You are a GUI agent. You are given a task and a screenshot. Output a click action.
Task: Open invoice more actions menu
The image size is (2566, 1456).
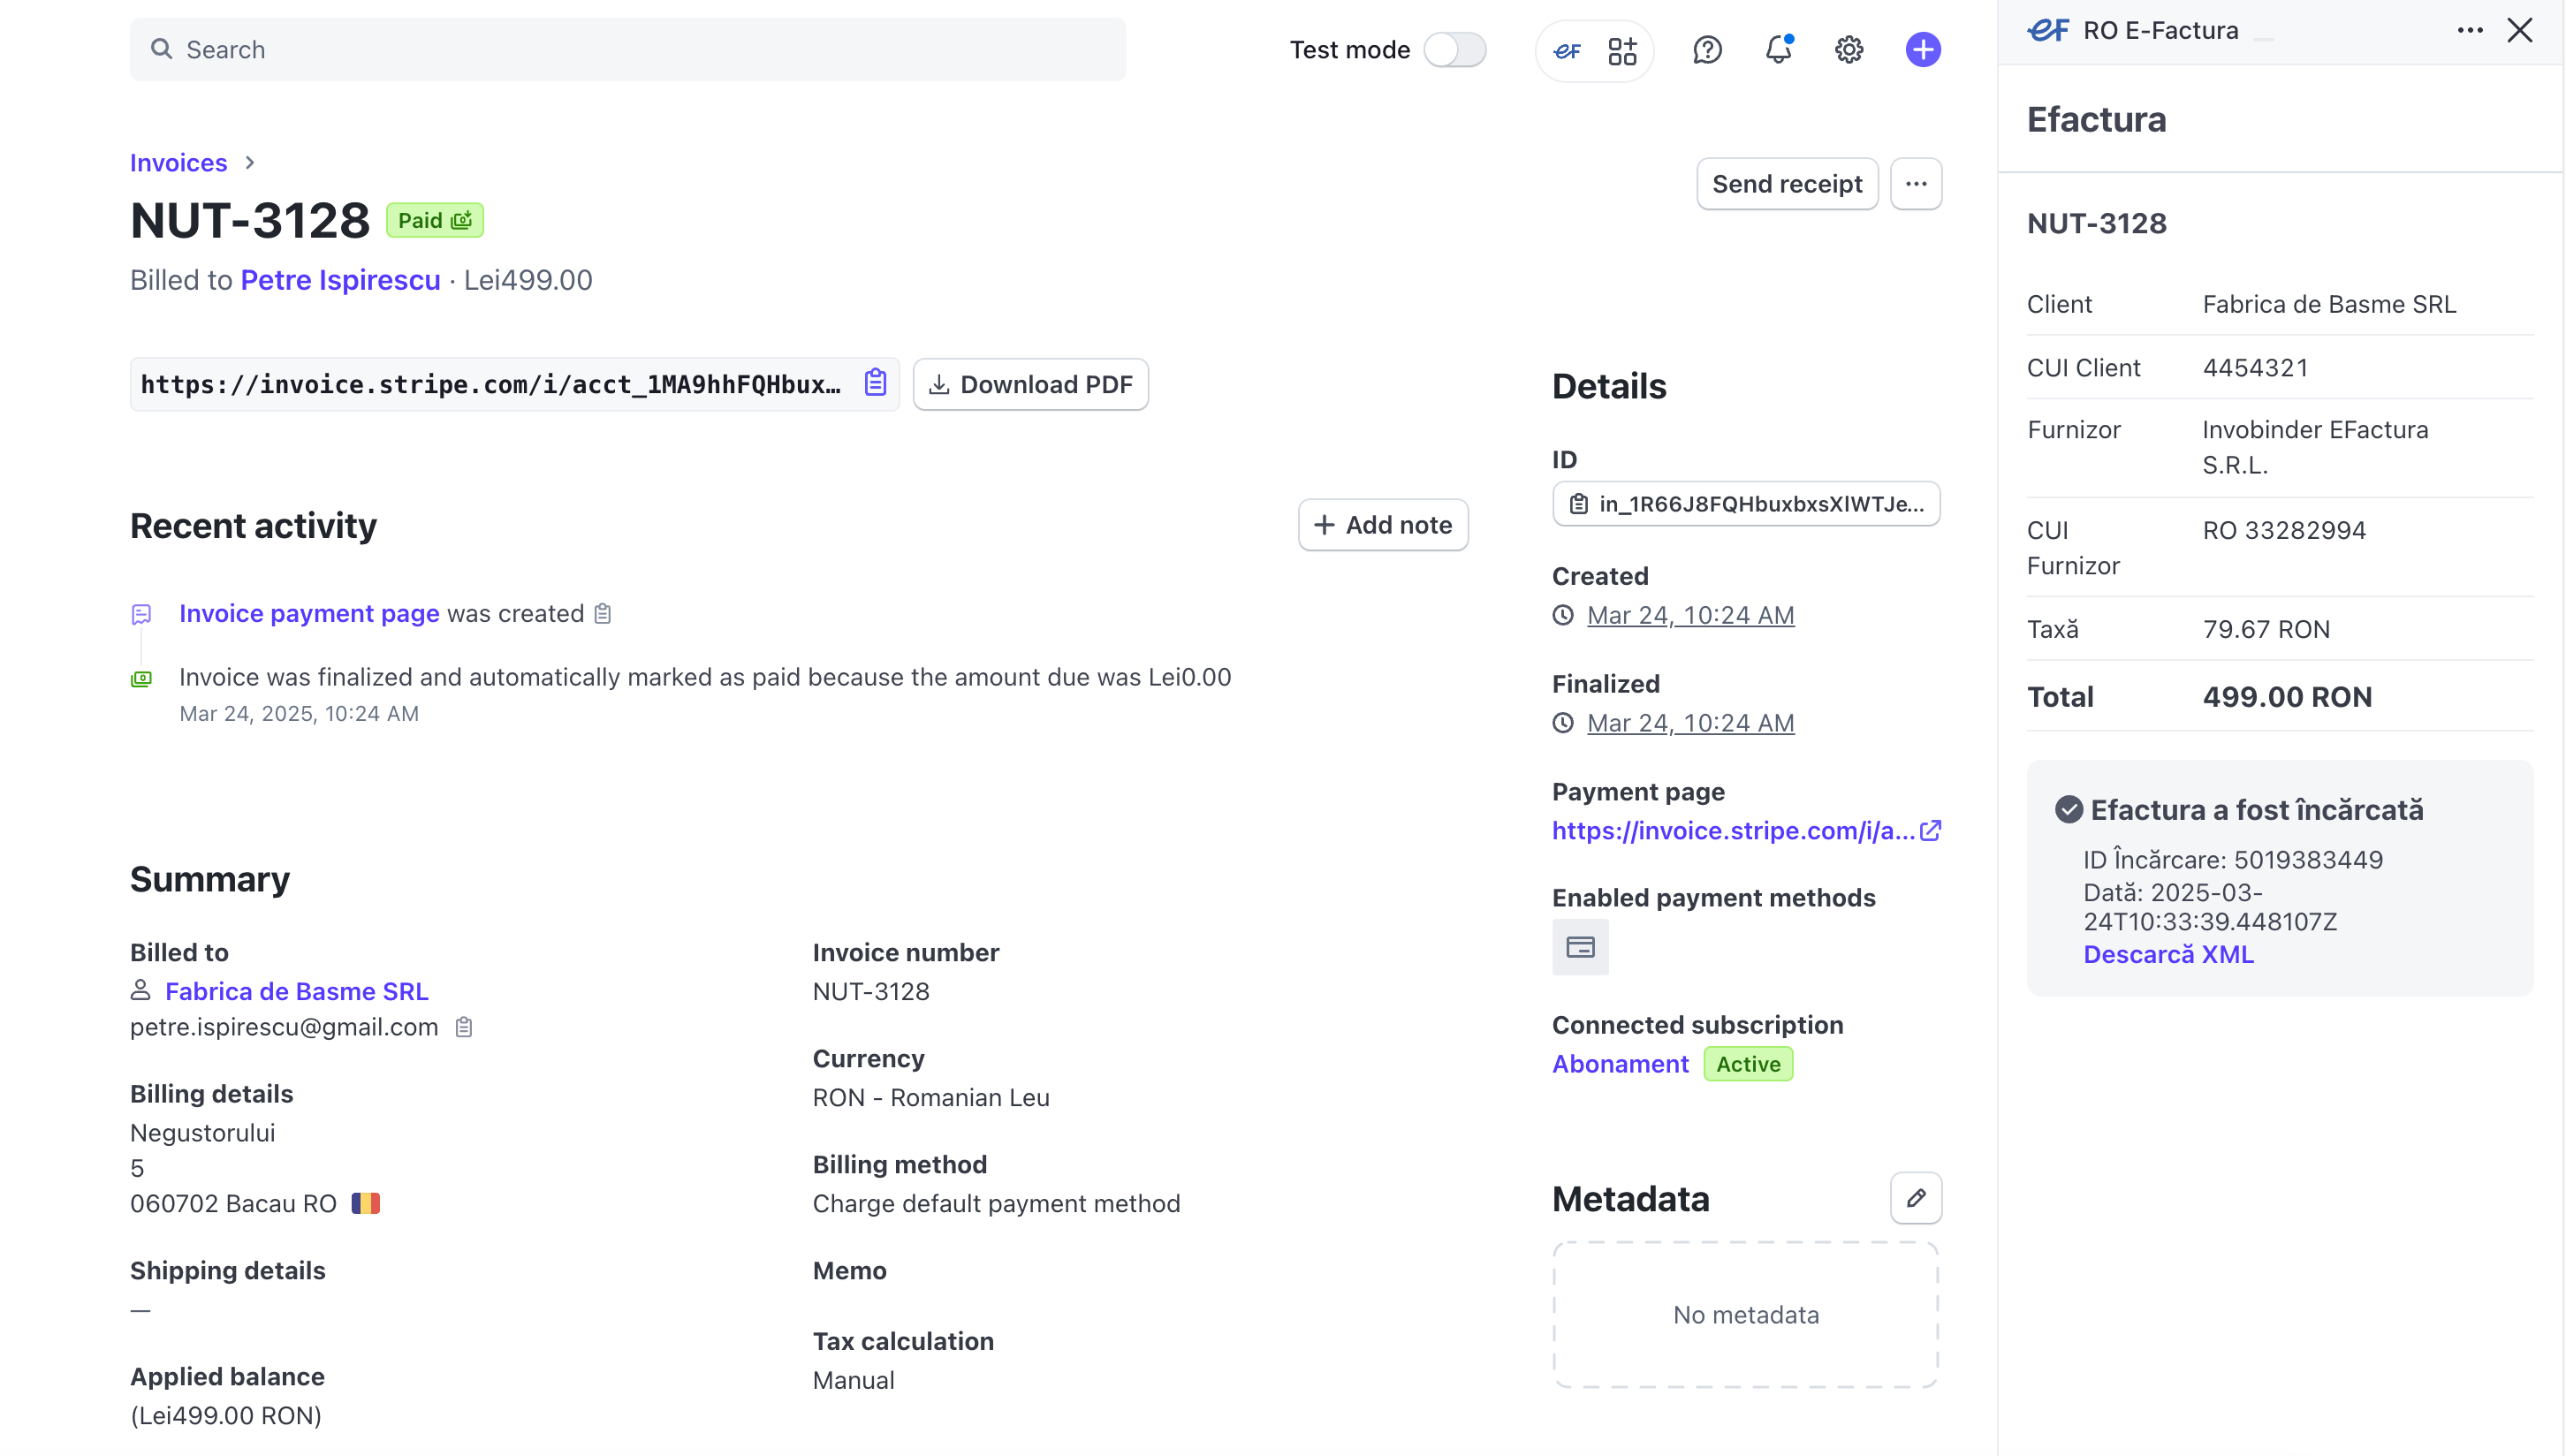[x=1916, y=184]
